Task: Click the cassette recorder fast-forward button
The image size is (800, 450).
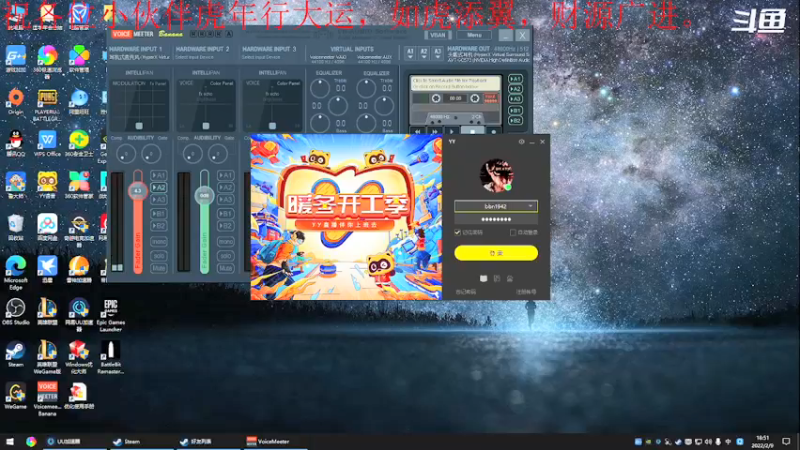Action: click(435, 132)
